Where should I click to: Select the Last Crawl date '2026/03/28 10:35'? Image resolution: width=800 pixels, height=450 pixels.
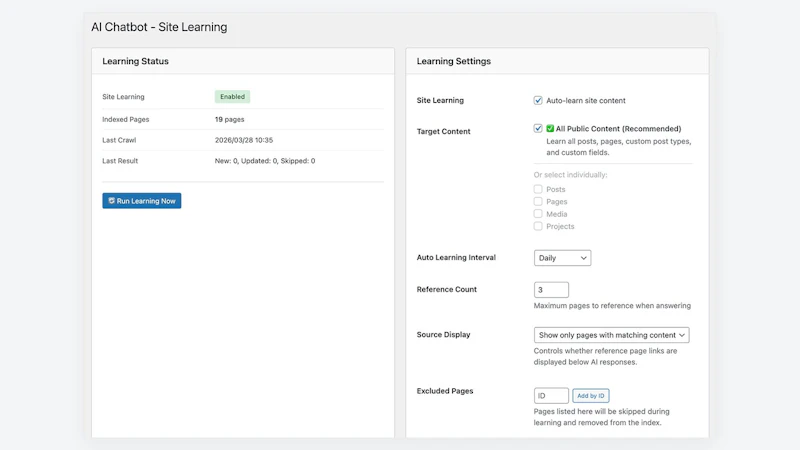tap(244, 140)
